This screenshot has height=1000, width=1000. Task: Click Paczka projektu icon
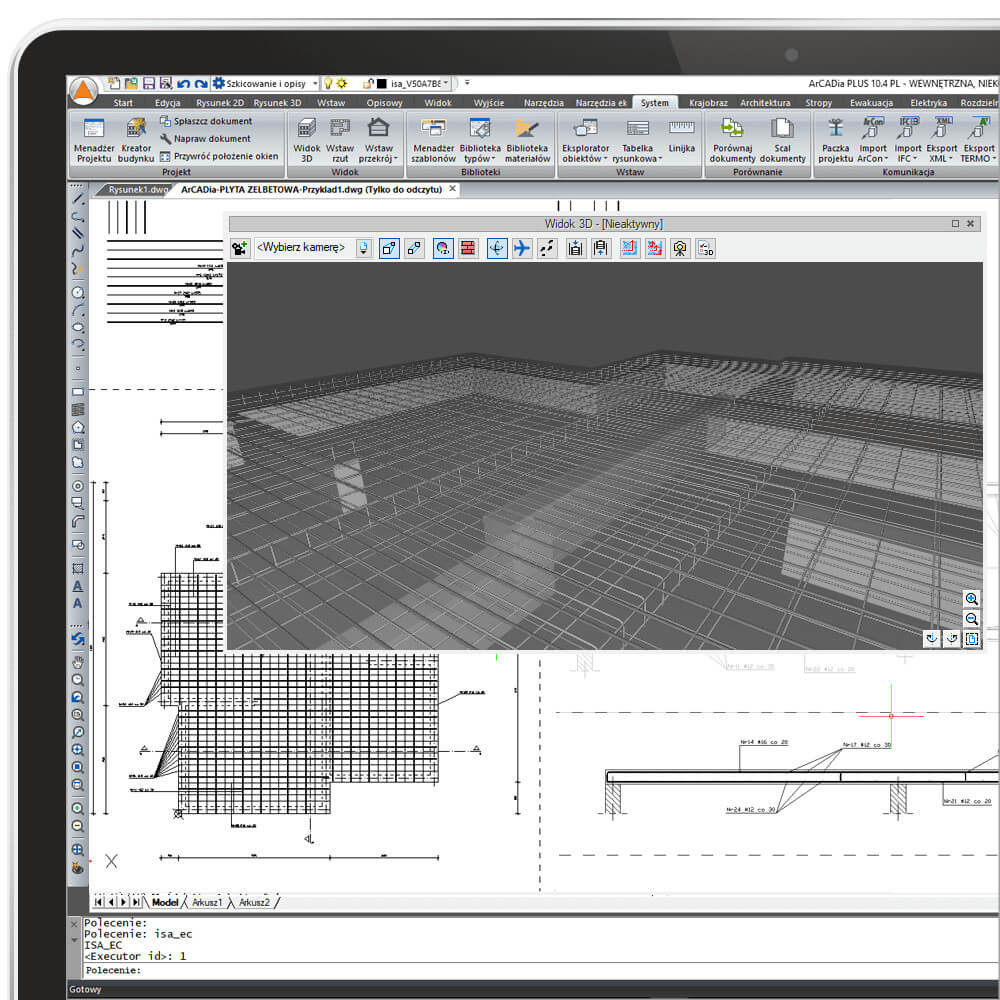835,140
